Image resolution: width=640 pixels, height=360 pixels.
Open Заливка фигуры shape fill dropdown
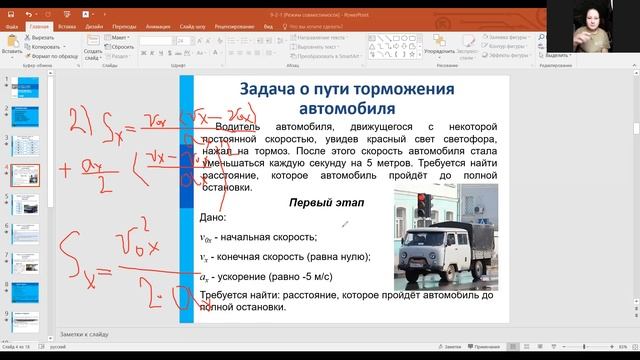pyautogui.click(x=506, y=37)
